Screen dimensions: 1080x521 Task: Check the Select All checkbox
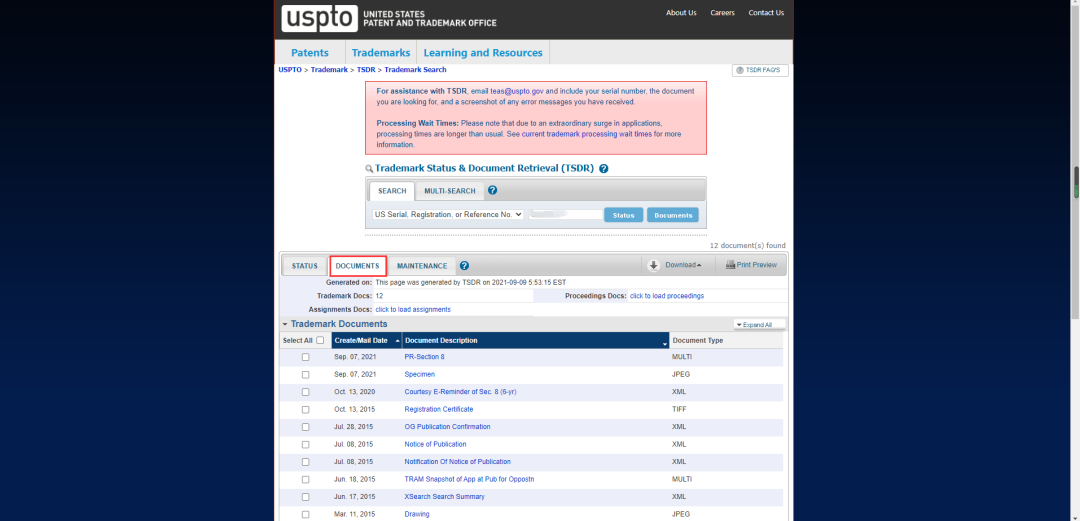pyautogui.click(x=320, y=340)
